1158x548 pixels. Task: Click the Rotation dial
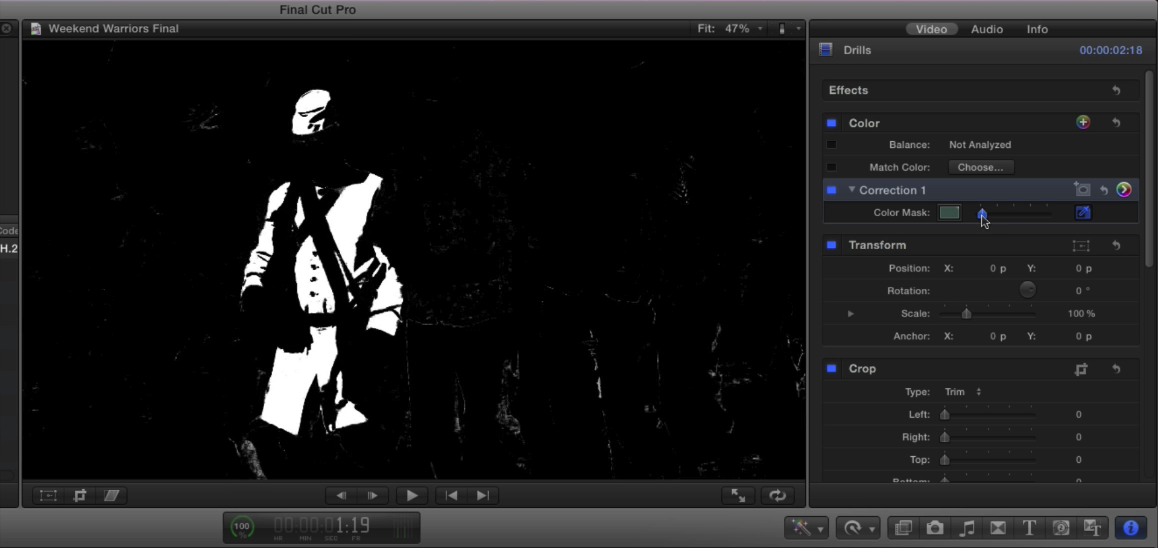click(1027, 290)
